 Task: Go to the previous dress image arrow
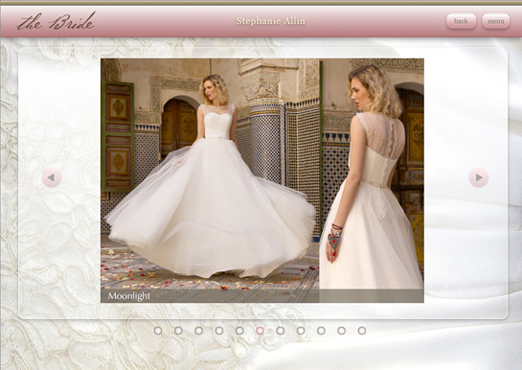click(x=51, y=178)
